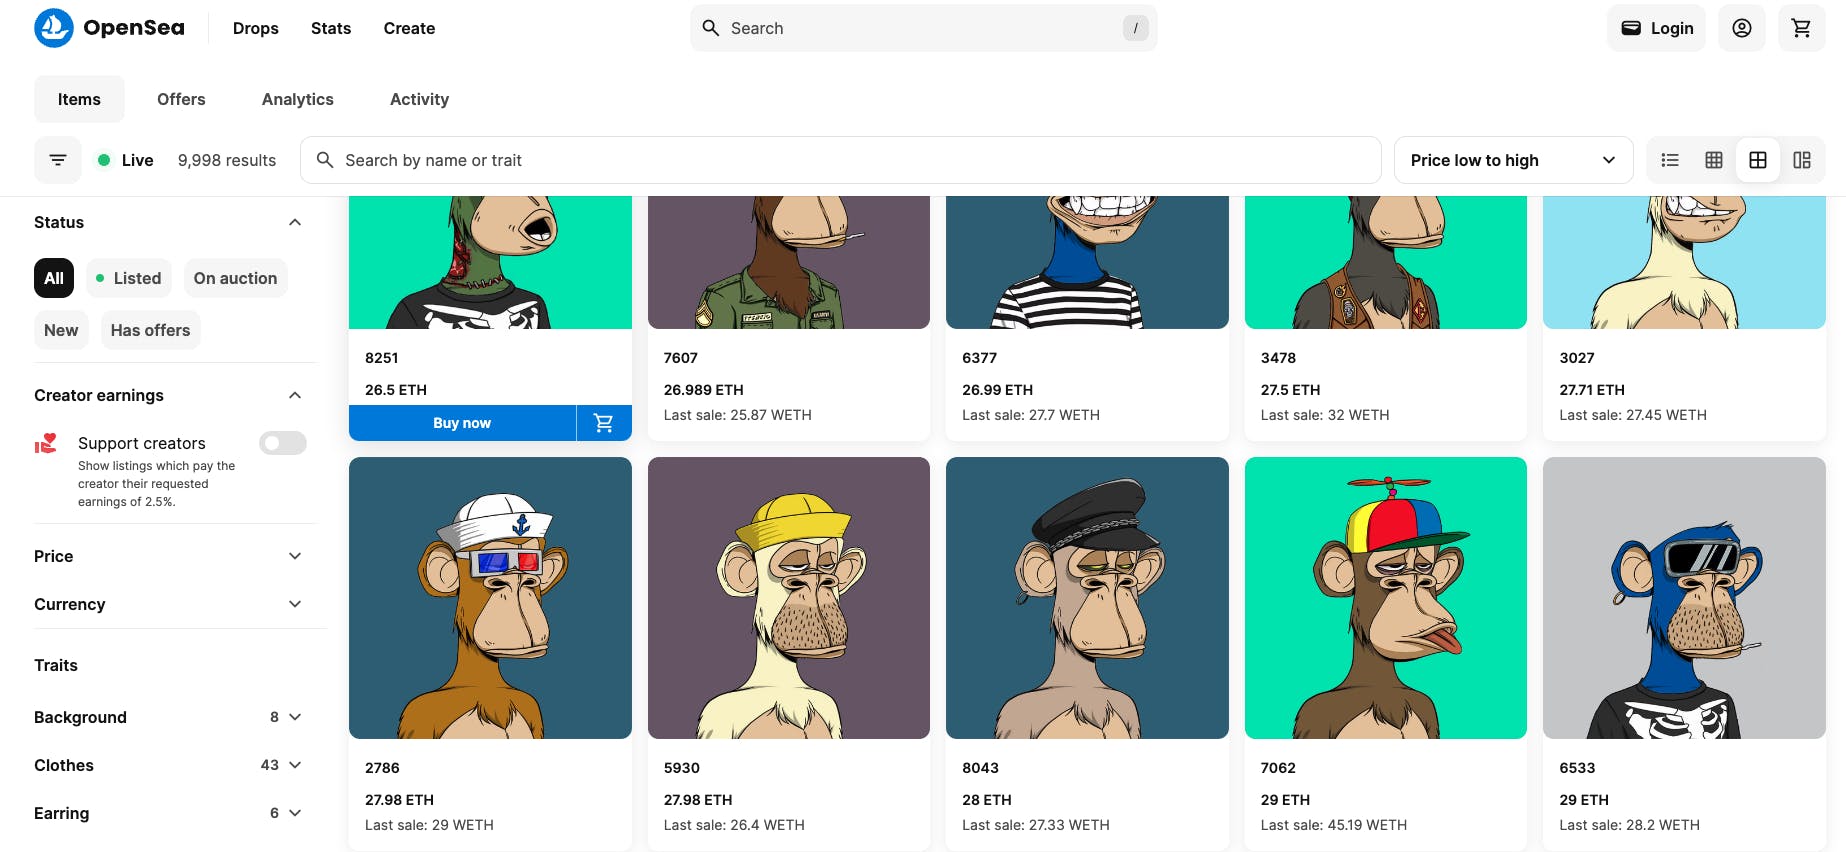Switch to list view layout

(x=1670, y=160)
